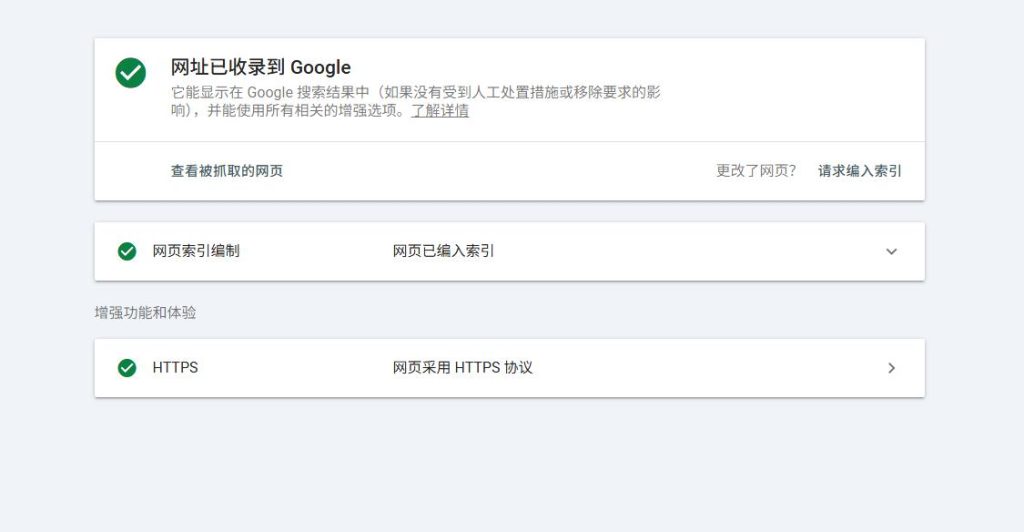Open the 了解详情 link
The width and height of the screenshot is (1024, 532).
[440, 111]
